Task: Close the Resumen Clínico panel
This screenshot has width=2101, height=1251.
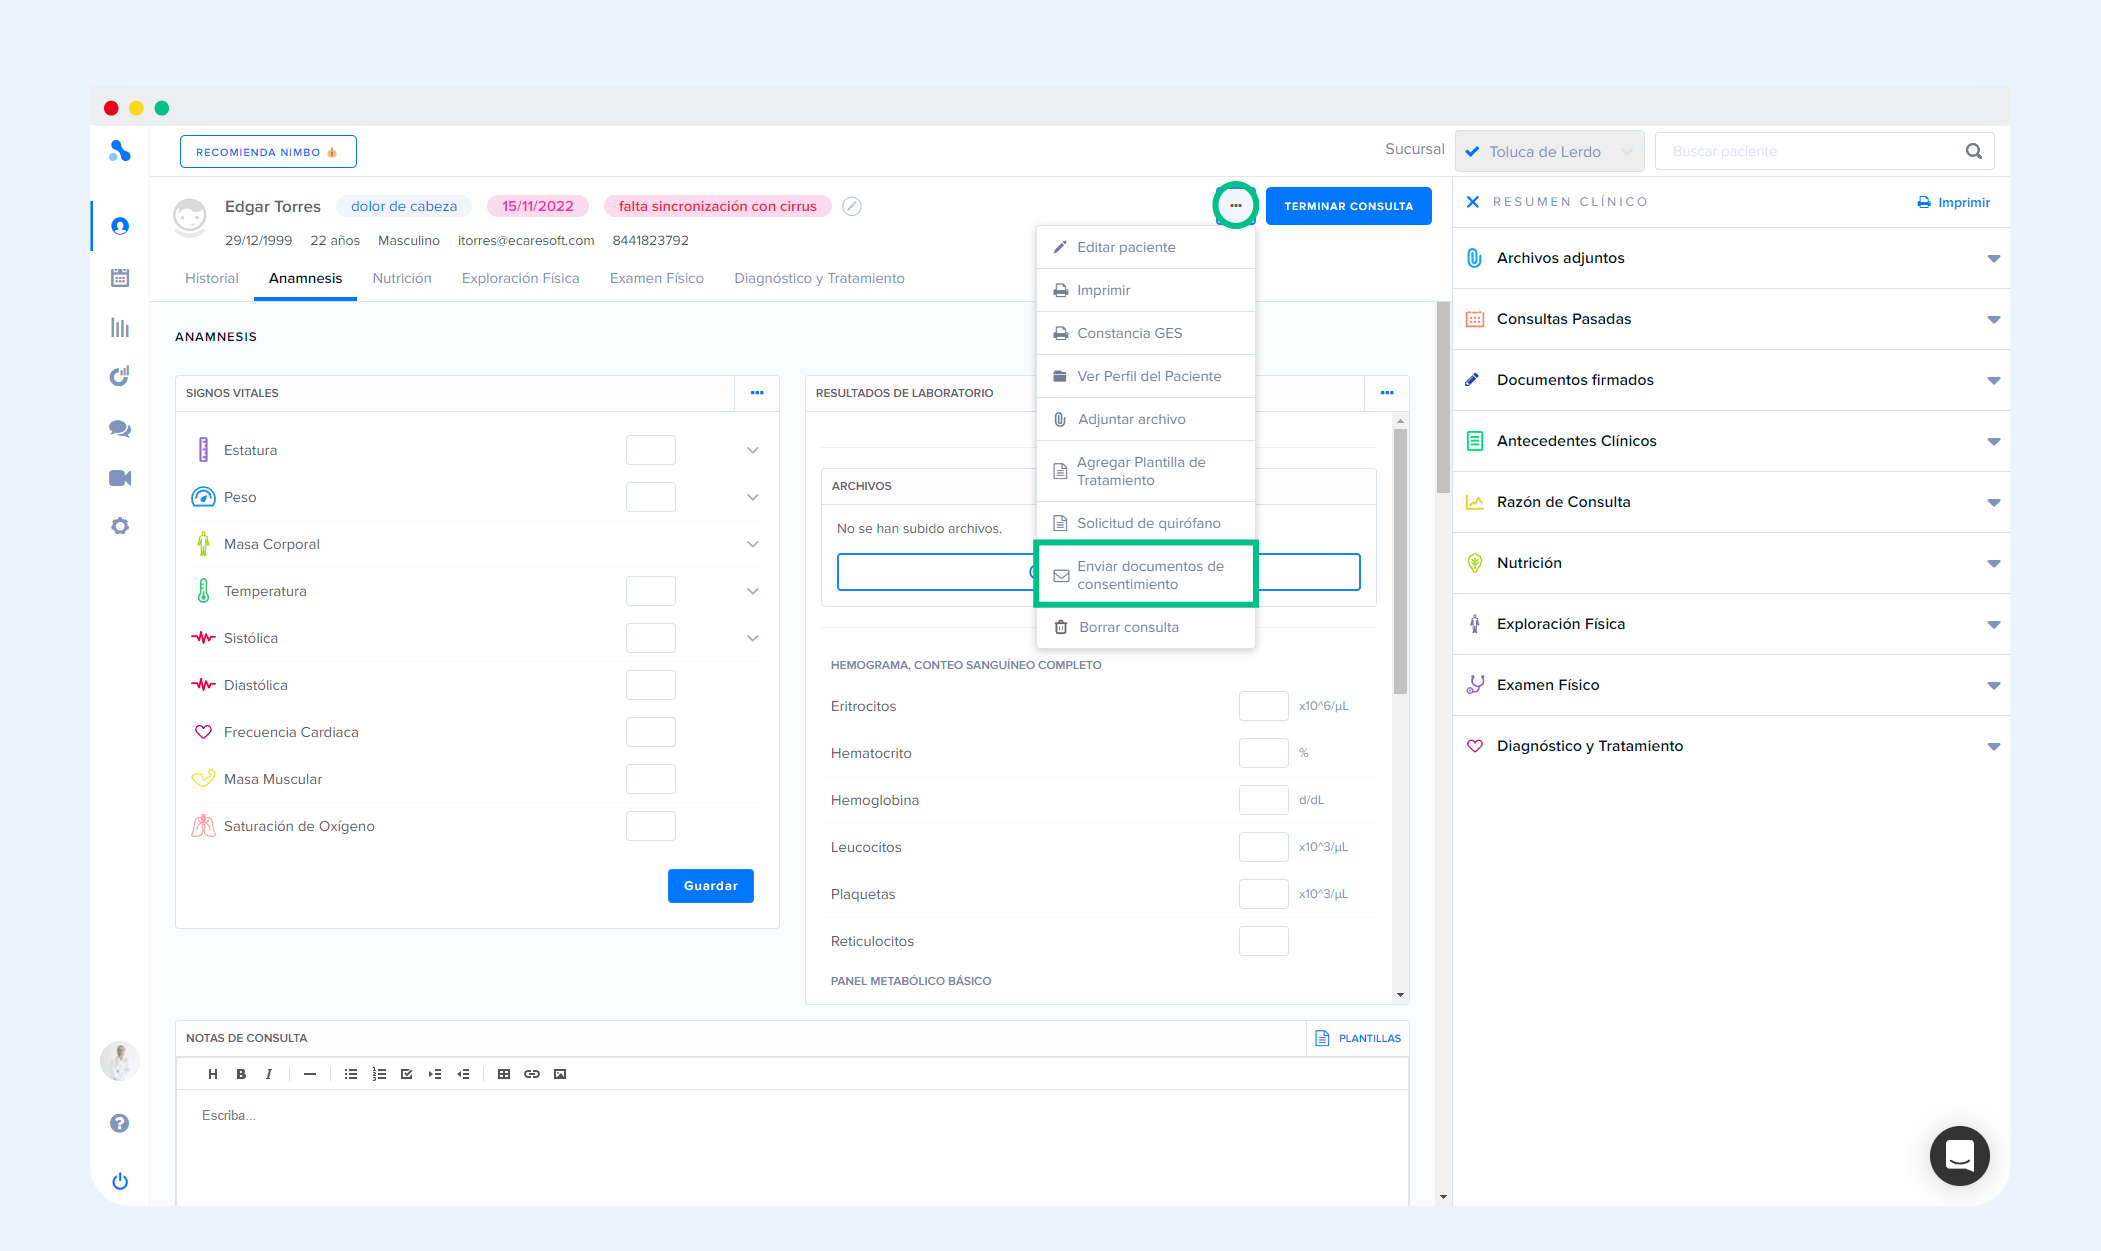Action: pyautogui.click(x=1473, y=202)
